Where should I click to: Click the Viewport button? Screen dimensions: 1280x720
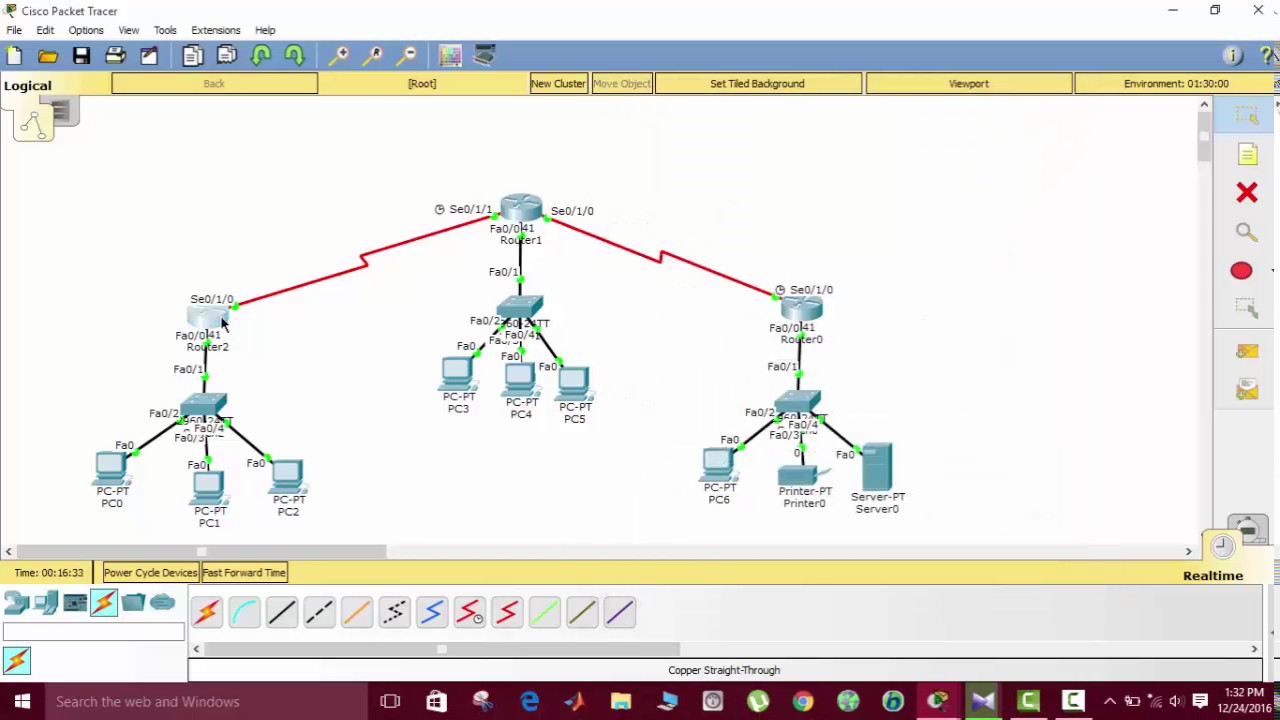[x=968, y=84]
